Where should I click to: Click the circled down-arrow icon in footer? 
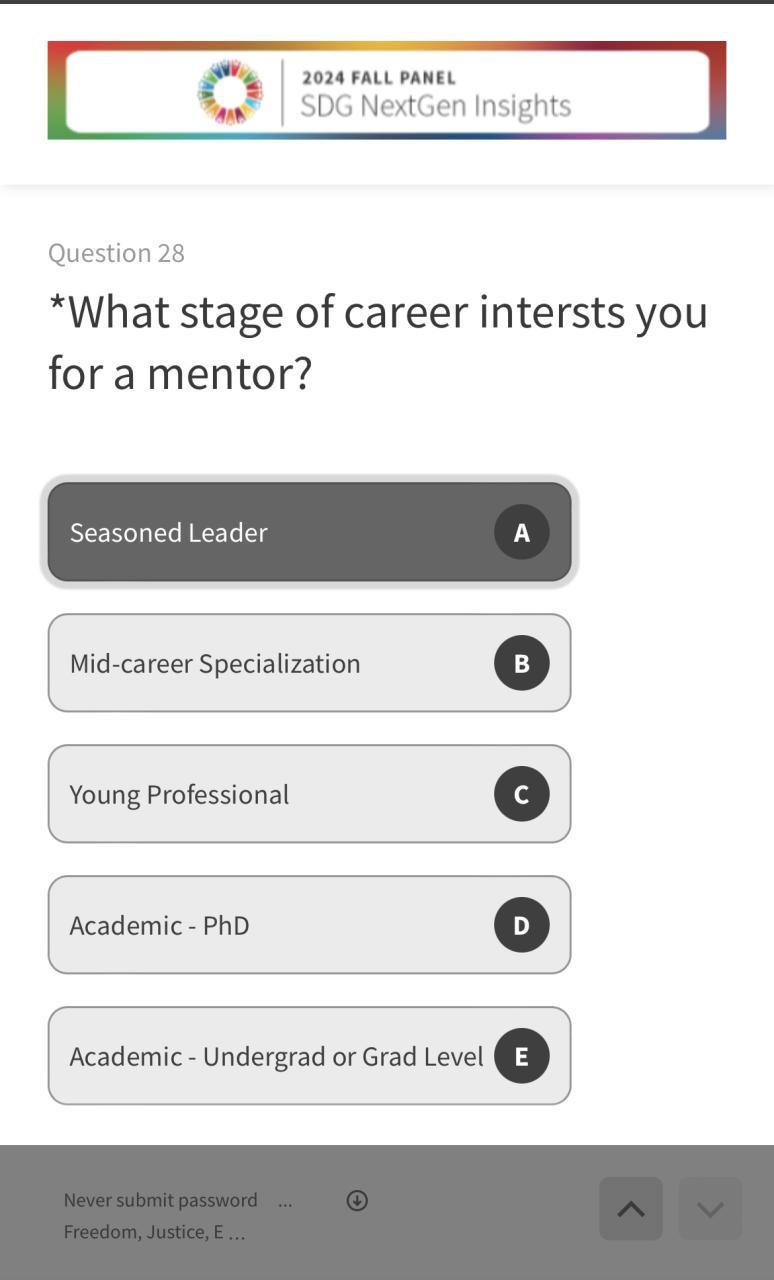pyautogui.click(x=357, y=1201)
